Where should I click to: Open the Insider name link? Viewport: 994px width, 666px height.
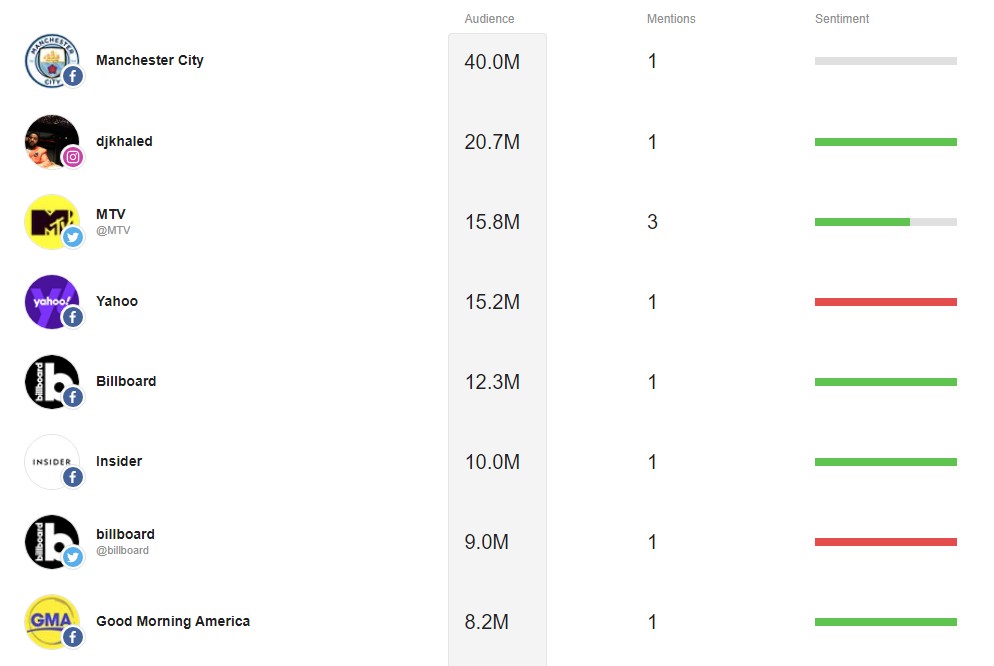coord(119,461)
